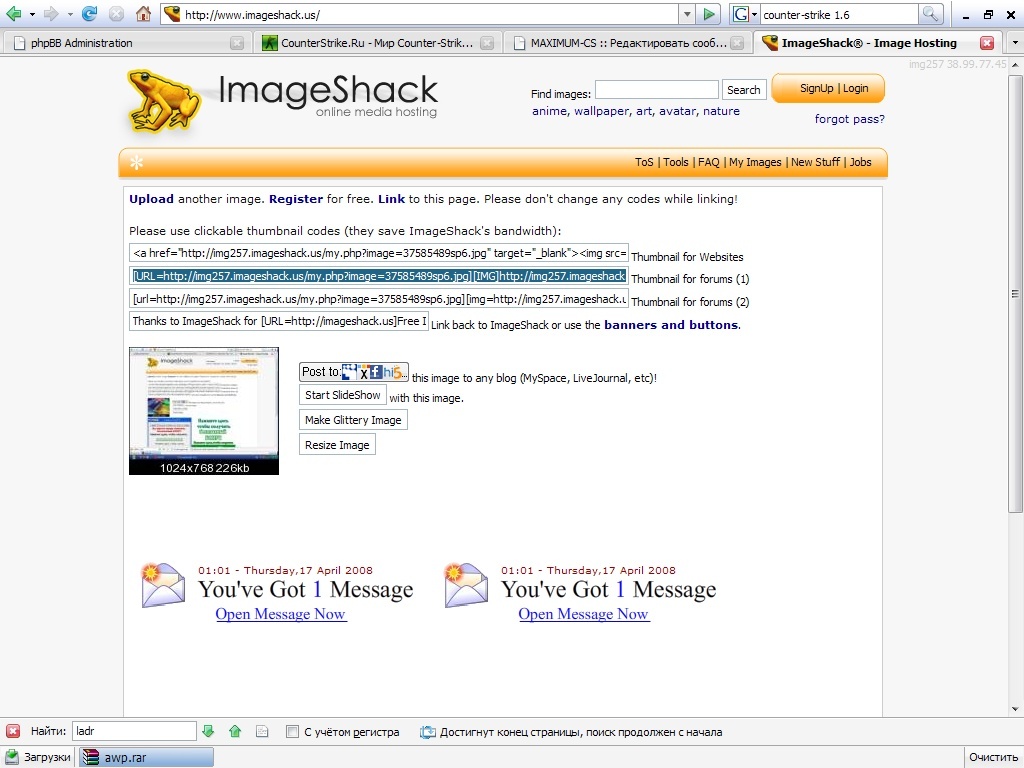Toggle the С учётом регистра checkbox

tap(293, 732)
